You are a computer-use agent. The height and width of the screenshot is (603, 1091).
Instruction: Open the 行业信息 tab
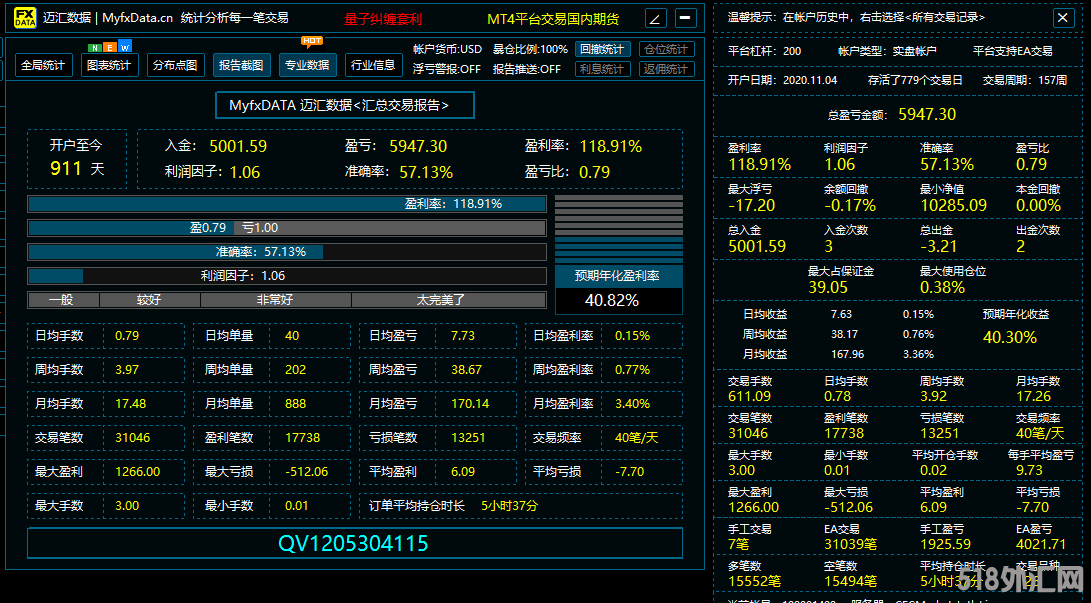tap(373, 65)
